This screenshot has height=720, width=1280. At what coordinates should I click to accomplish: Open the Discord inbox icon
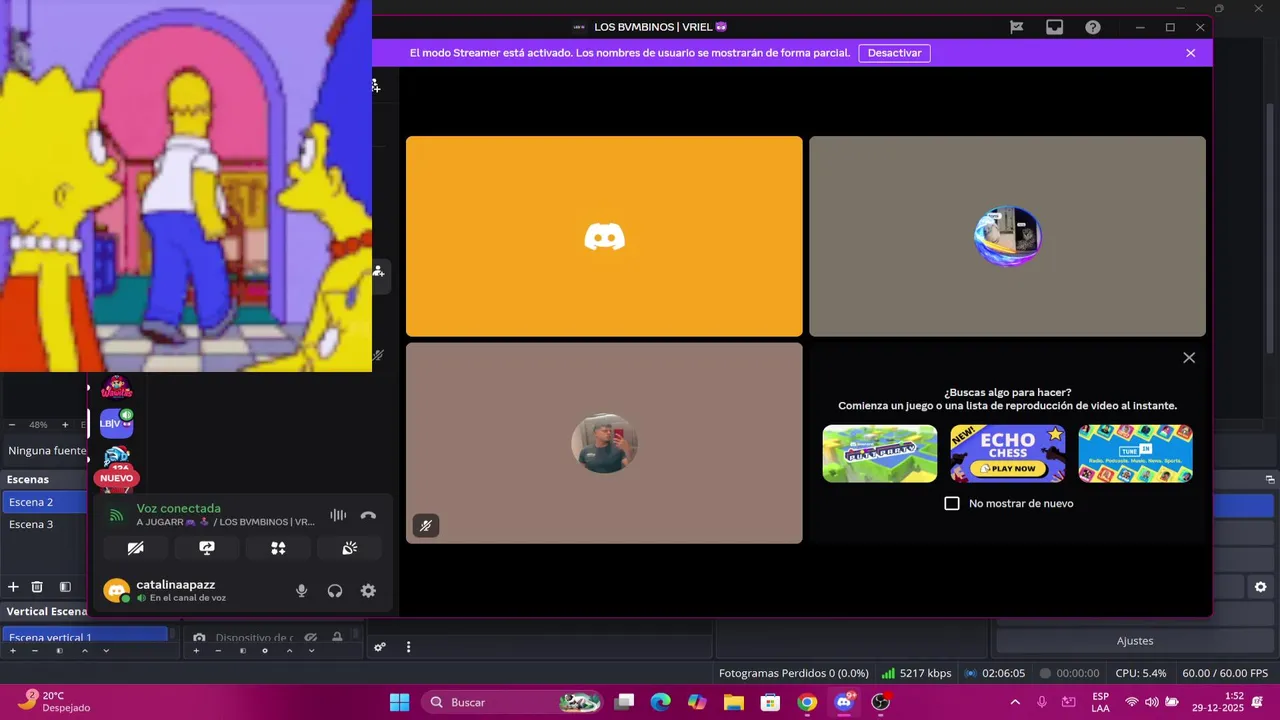click(1054, 27)
